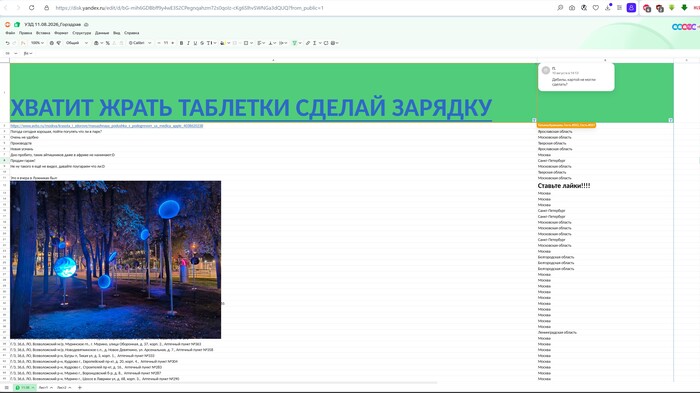
Task: Open the fx function dropdown
Action: click(x=28, y=53)
